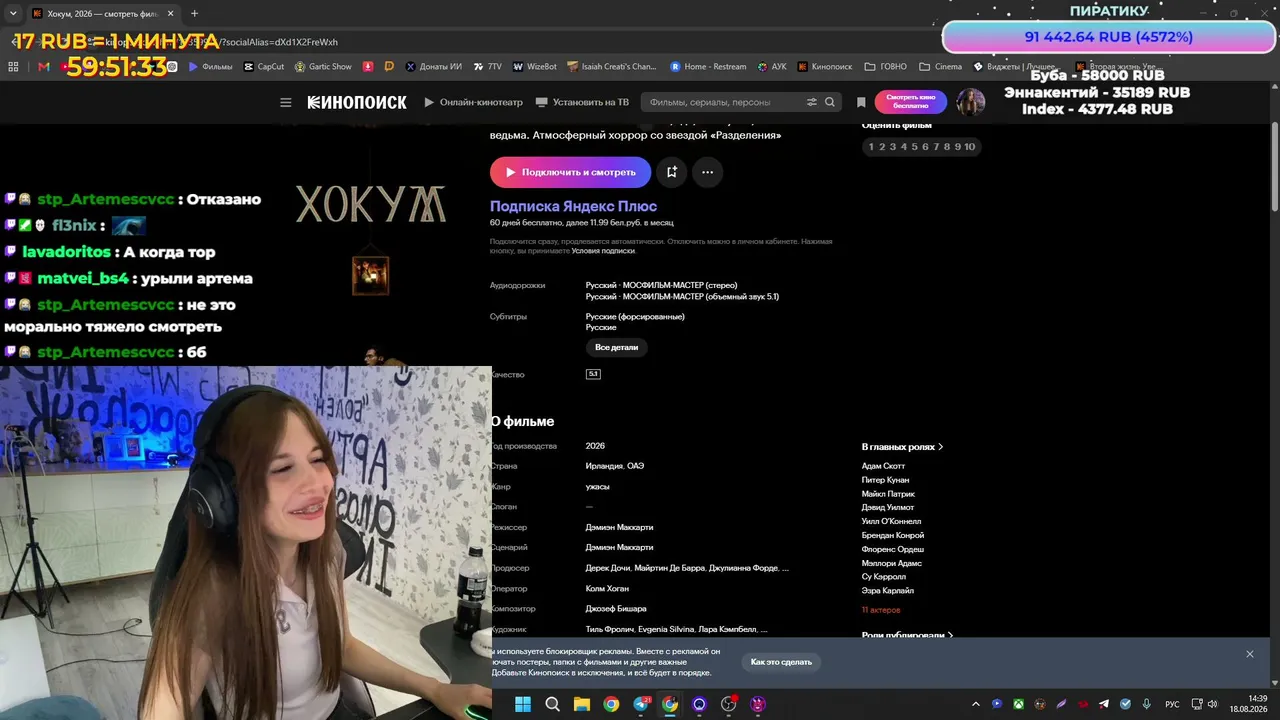The height and width of the screenshot is (720, 1280).
Task: Click the Кинопоиск logo
Action: tap(357, 102)
